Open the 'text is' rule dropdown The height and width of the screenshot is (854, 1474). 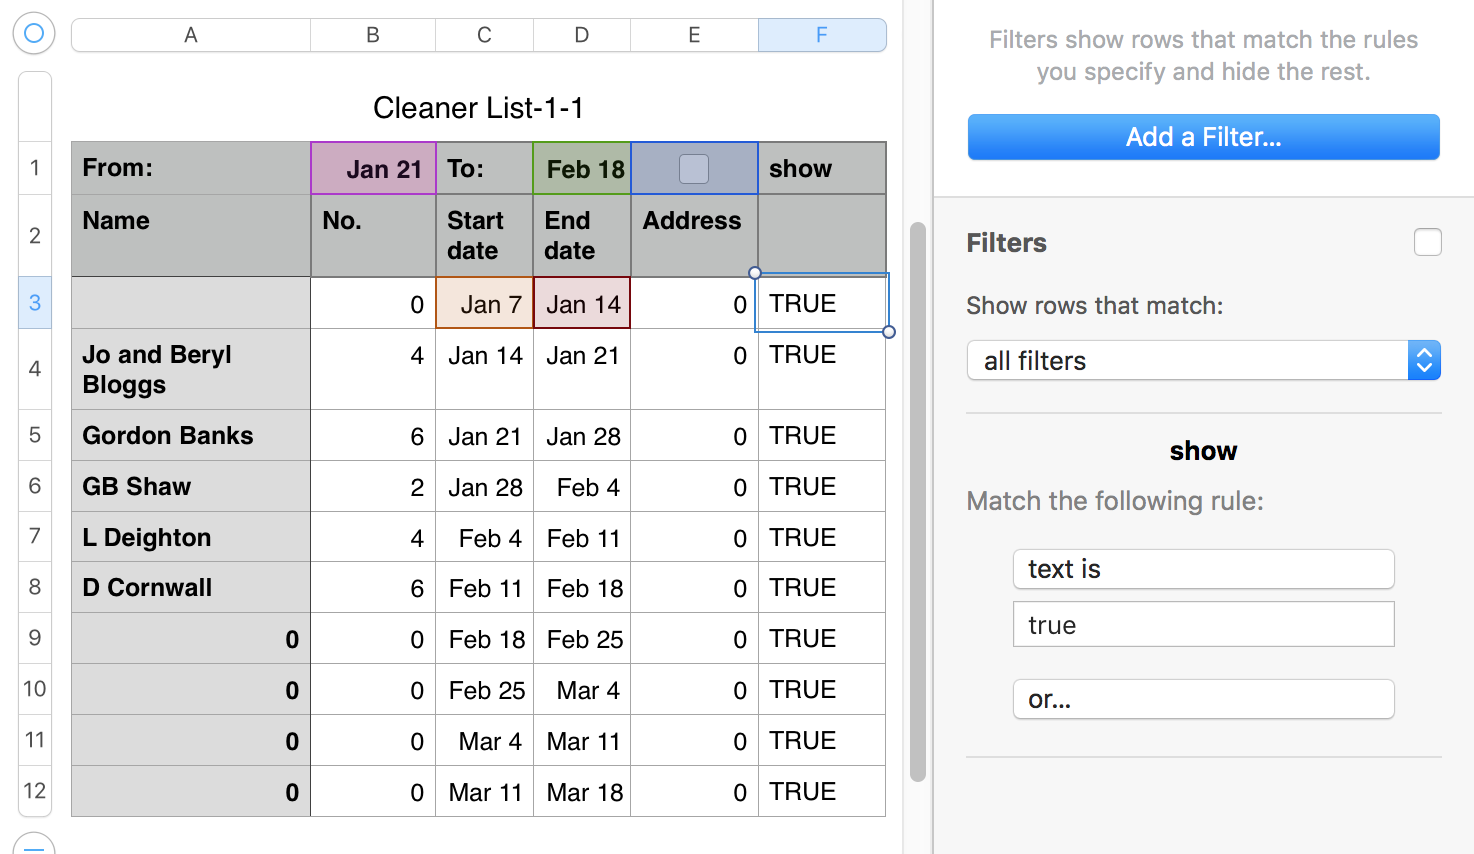pos(1203,569)
